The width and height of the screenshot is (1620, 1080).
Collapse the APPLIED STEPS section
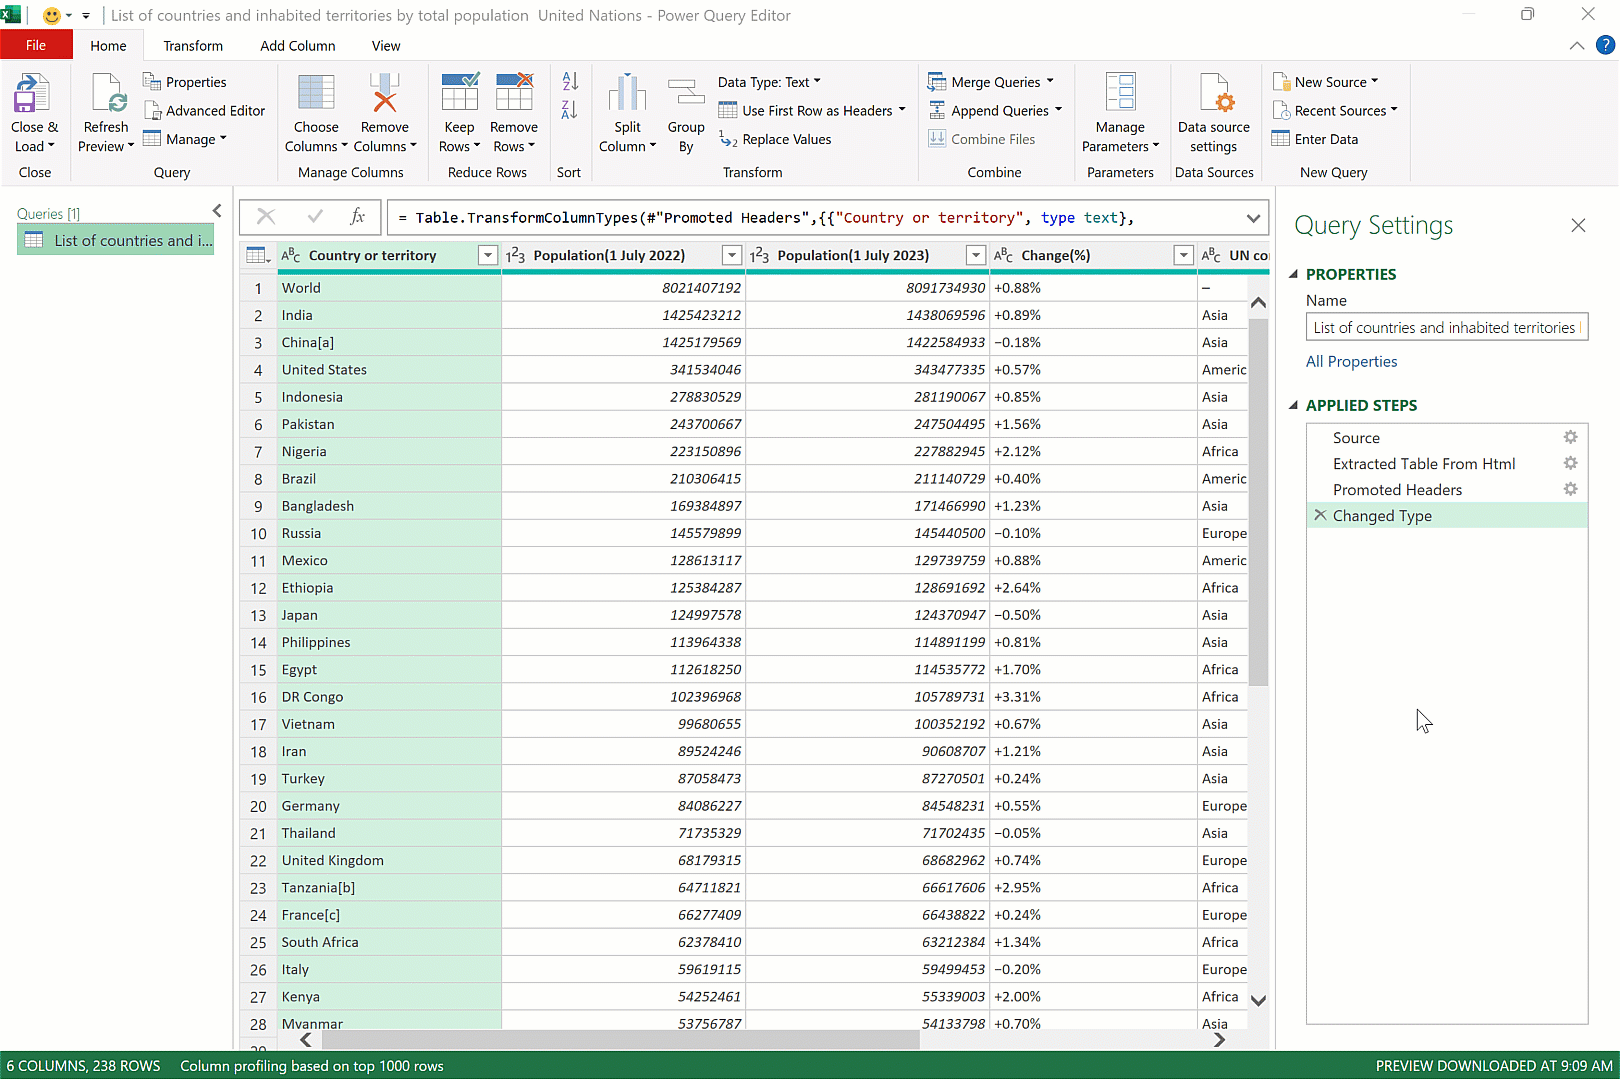[x=1293, y=405]
